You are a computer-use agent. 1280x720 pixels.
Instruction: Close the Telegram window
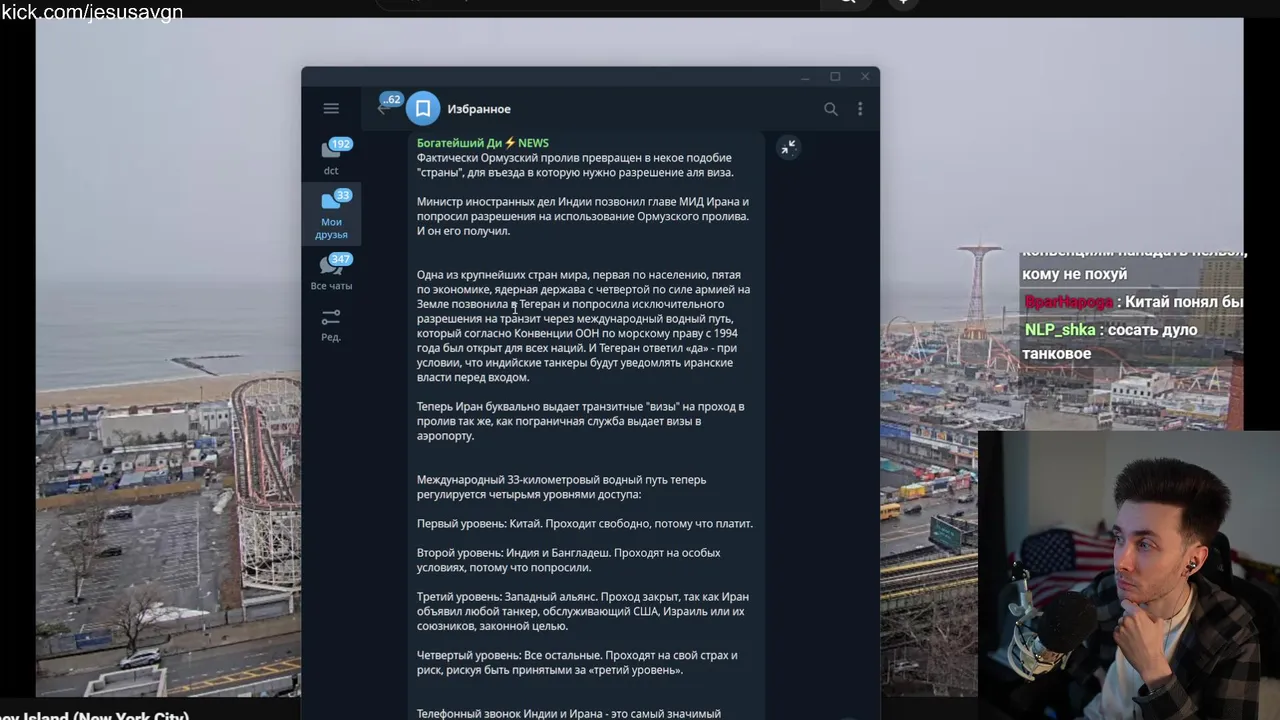(865, 77)
